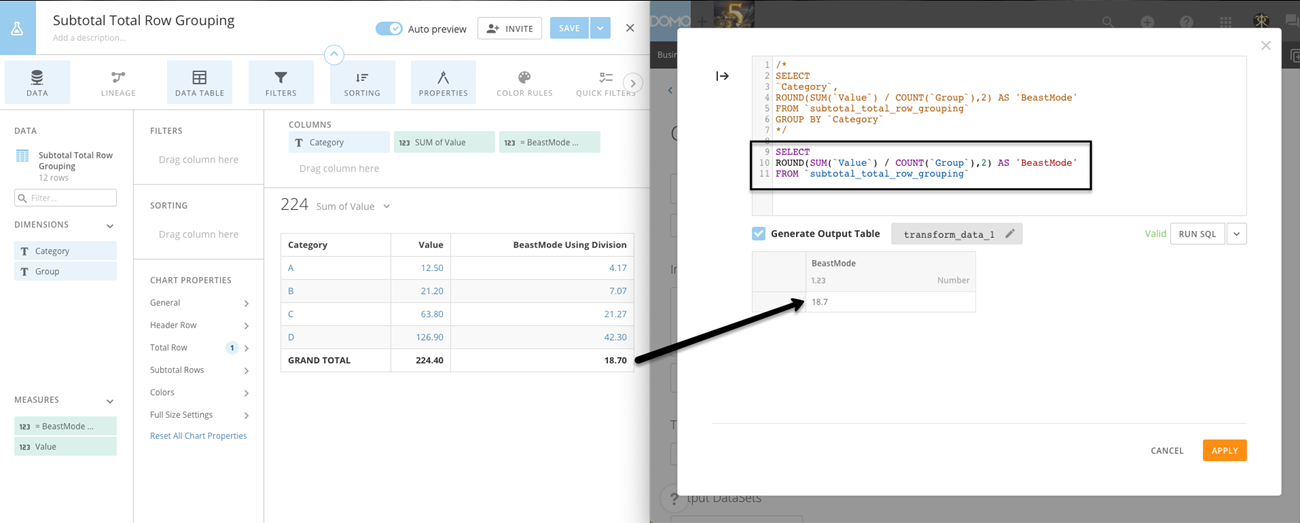Open the RUN SQL dropdown arrow

1237,234
